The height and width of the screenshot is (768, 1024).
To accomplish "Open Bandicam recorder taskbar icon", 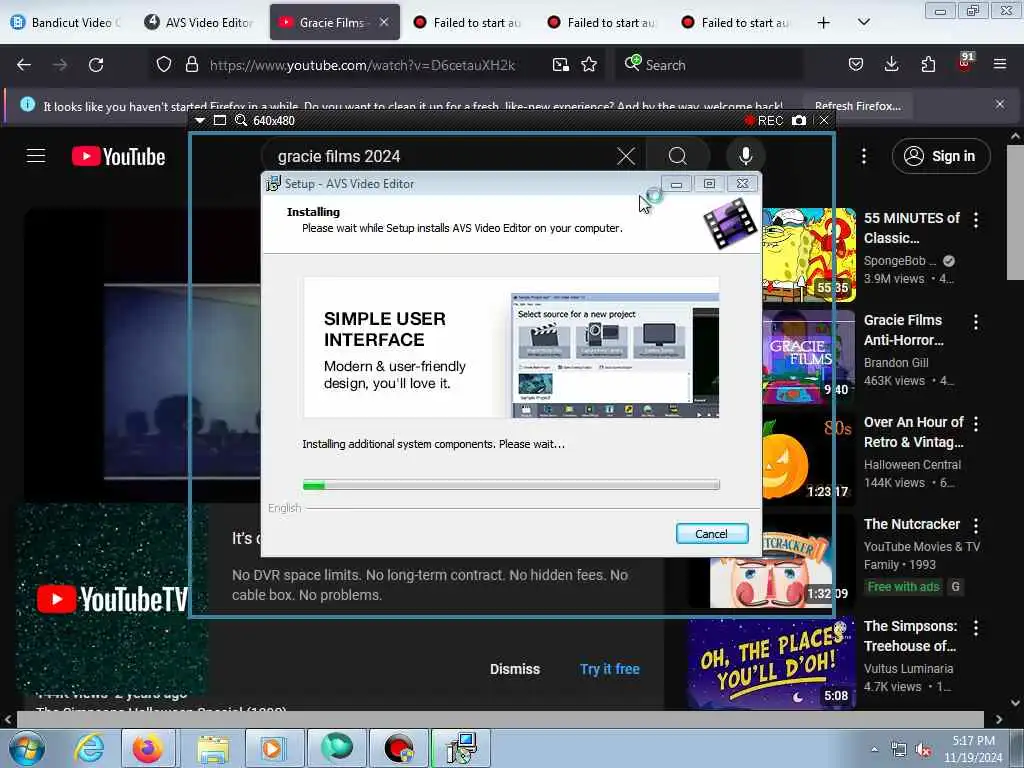I will coord(398,748).
